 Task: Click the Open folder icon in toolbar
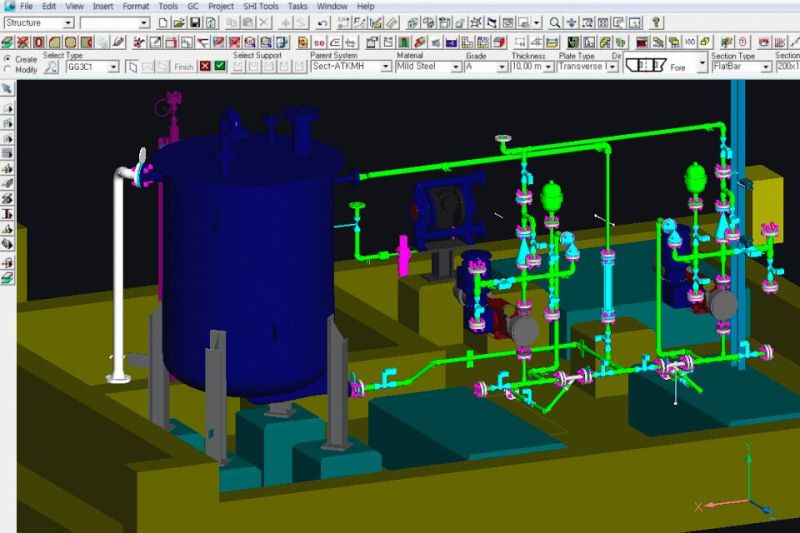click(x=178, y=22)
